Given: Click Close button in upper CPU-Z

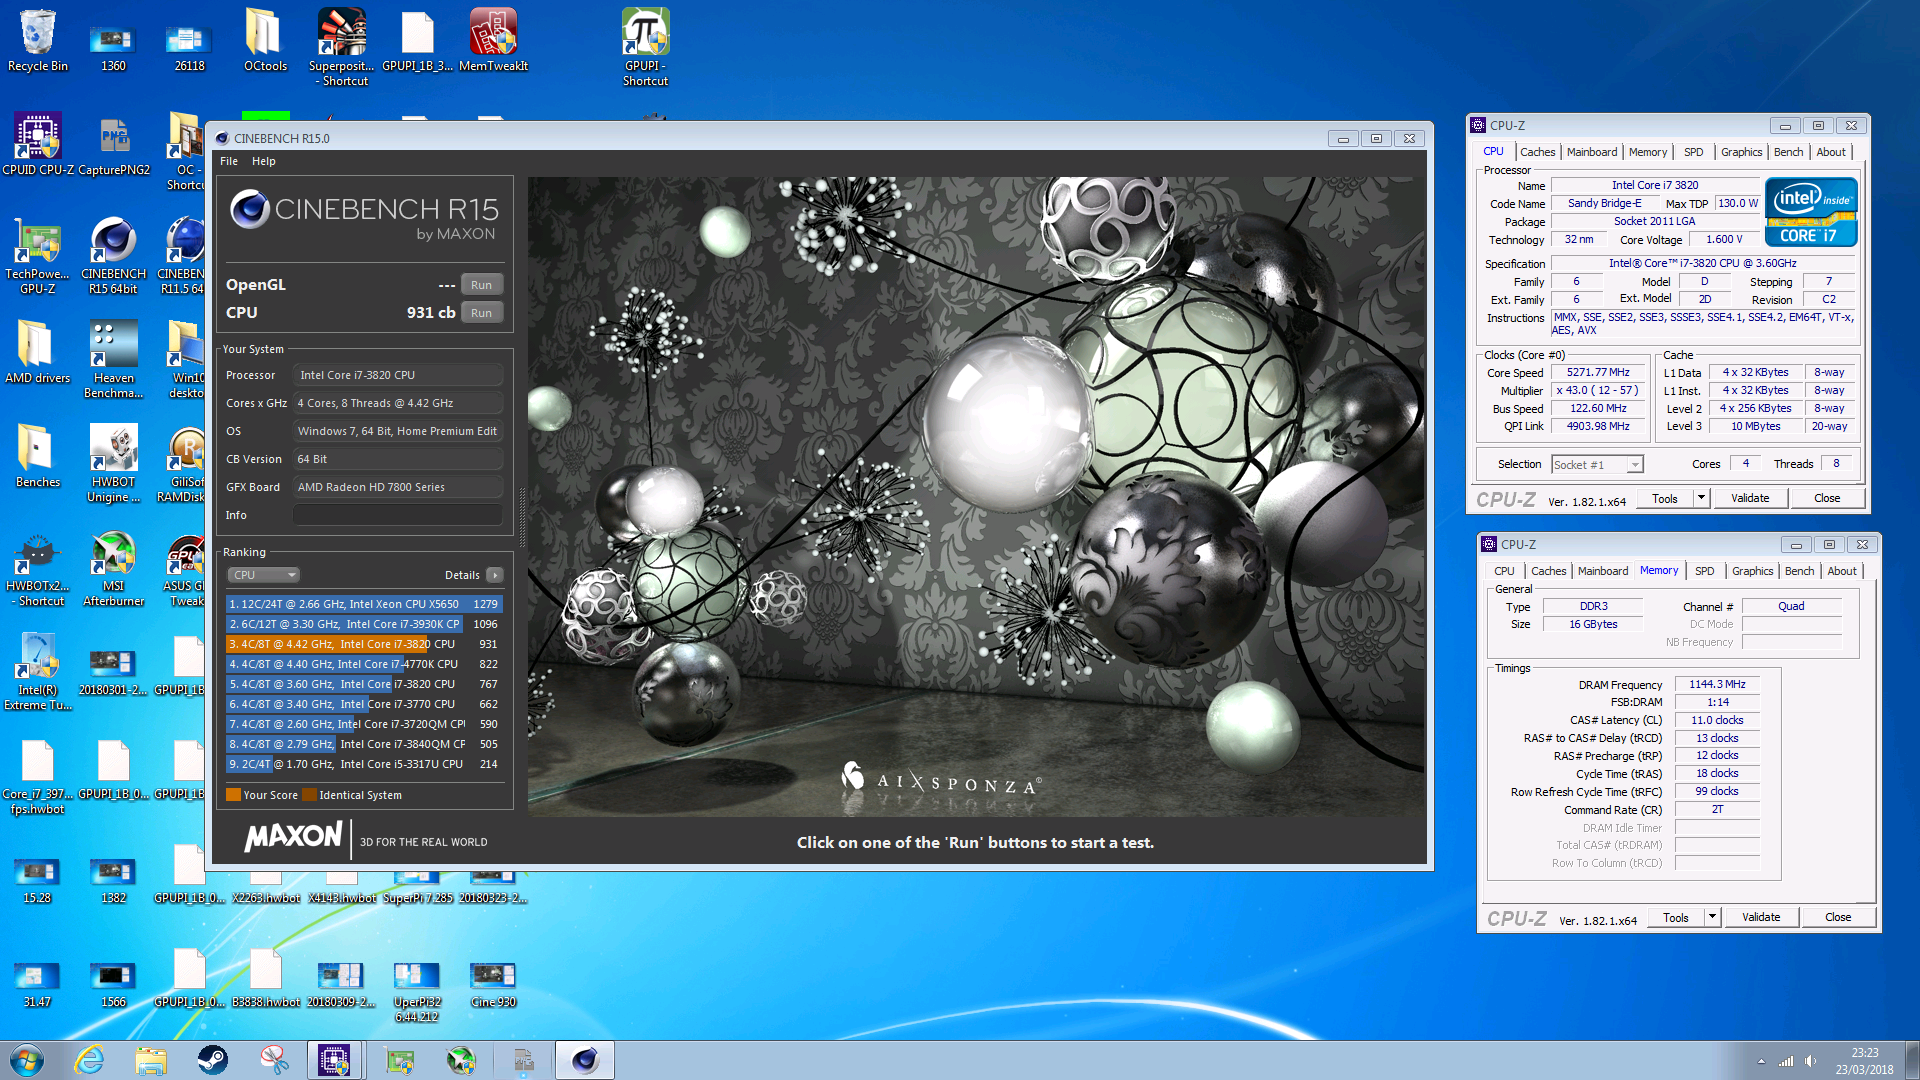Looking at the screenshot, I should coord(1827,498).
